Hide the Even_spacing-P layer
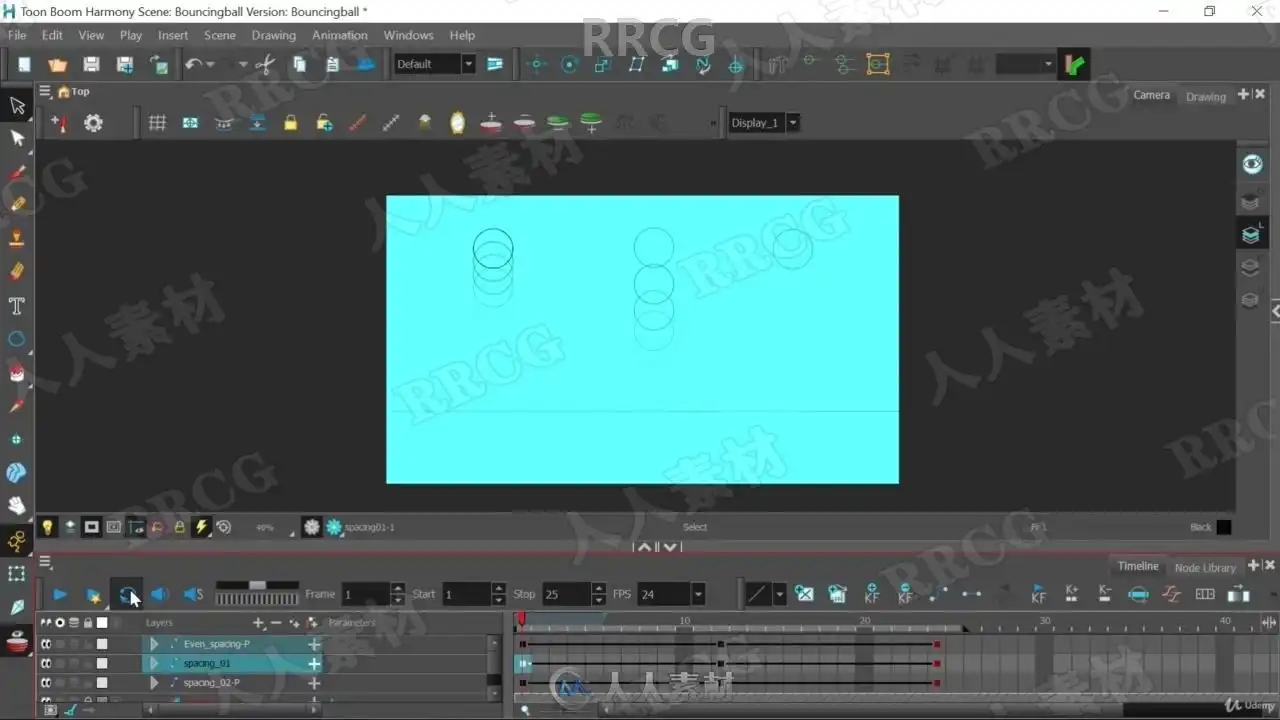The height and width of the screenshot is (720, 1280). click(45, 644)
